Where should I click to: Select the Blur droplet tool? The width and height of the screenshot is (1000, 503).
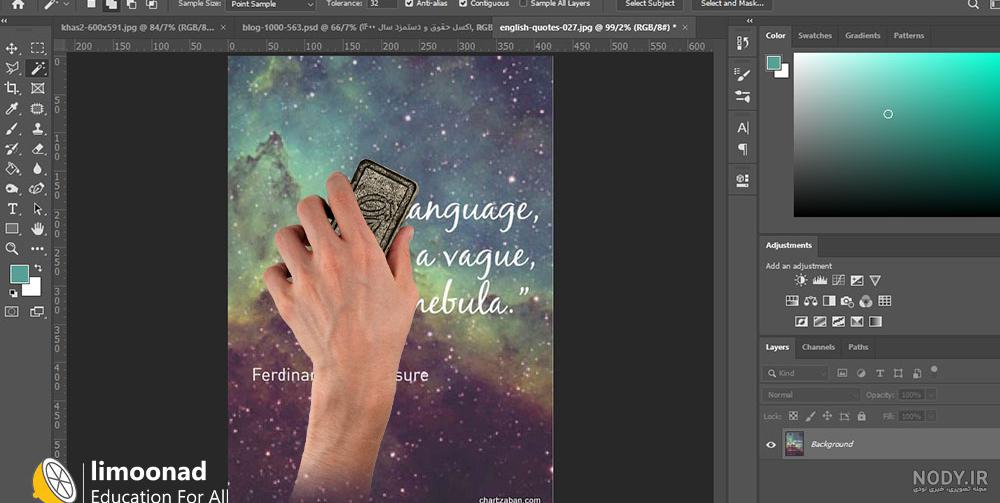point(38,168)
